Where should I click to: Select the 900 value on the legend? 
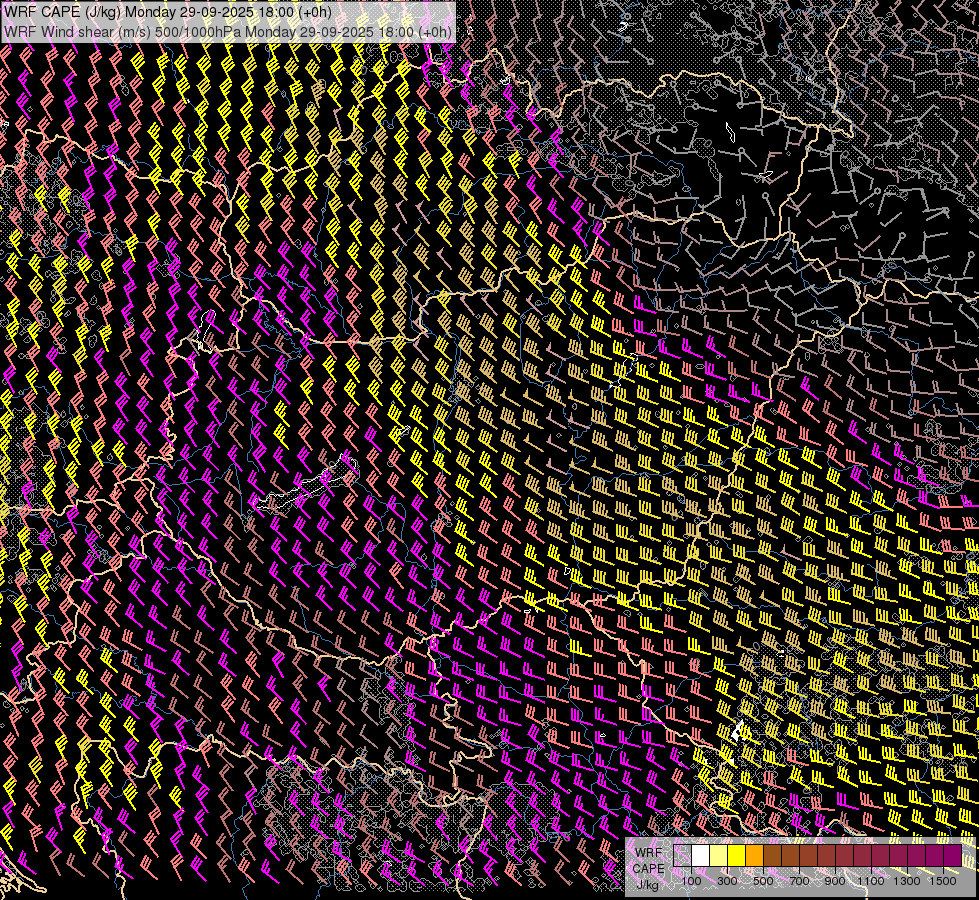[835, 881]
